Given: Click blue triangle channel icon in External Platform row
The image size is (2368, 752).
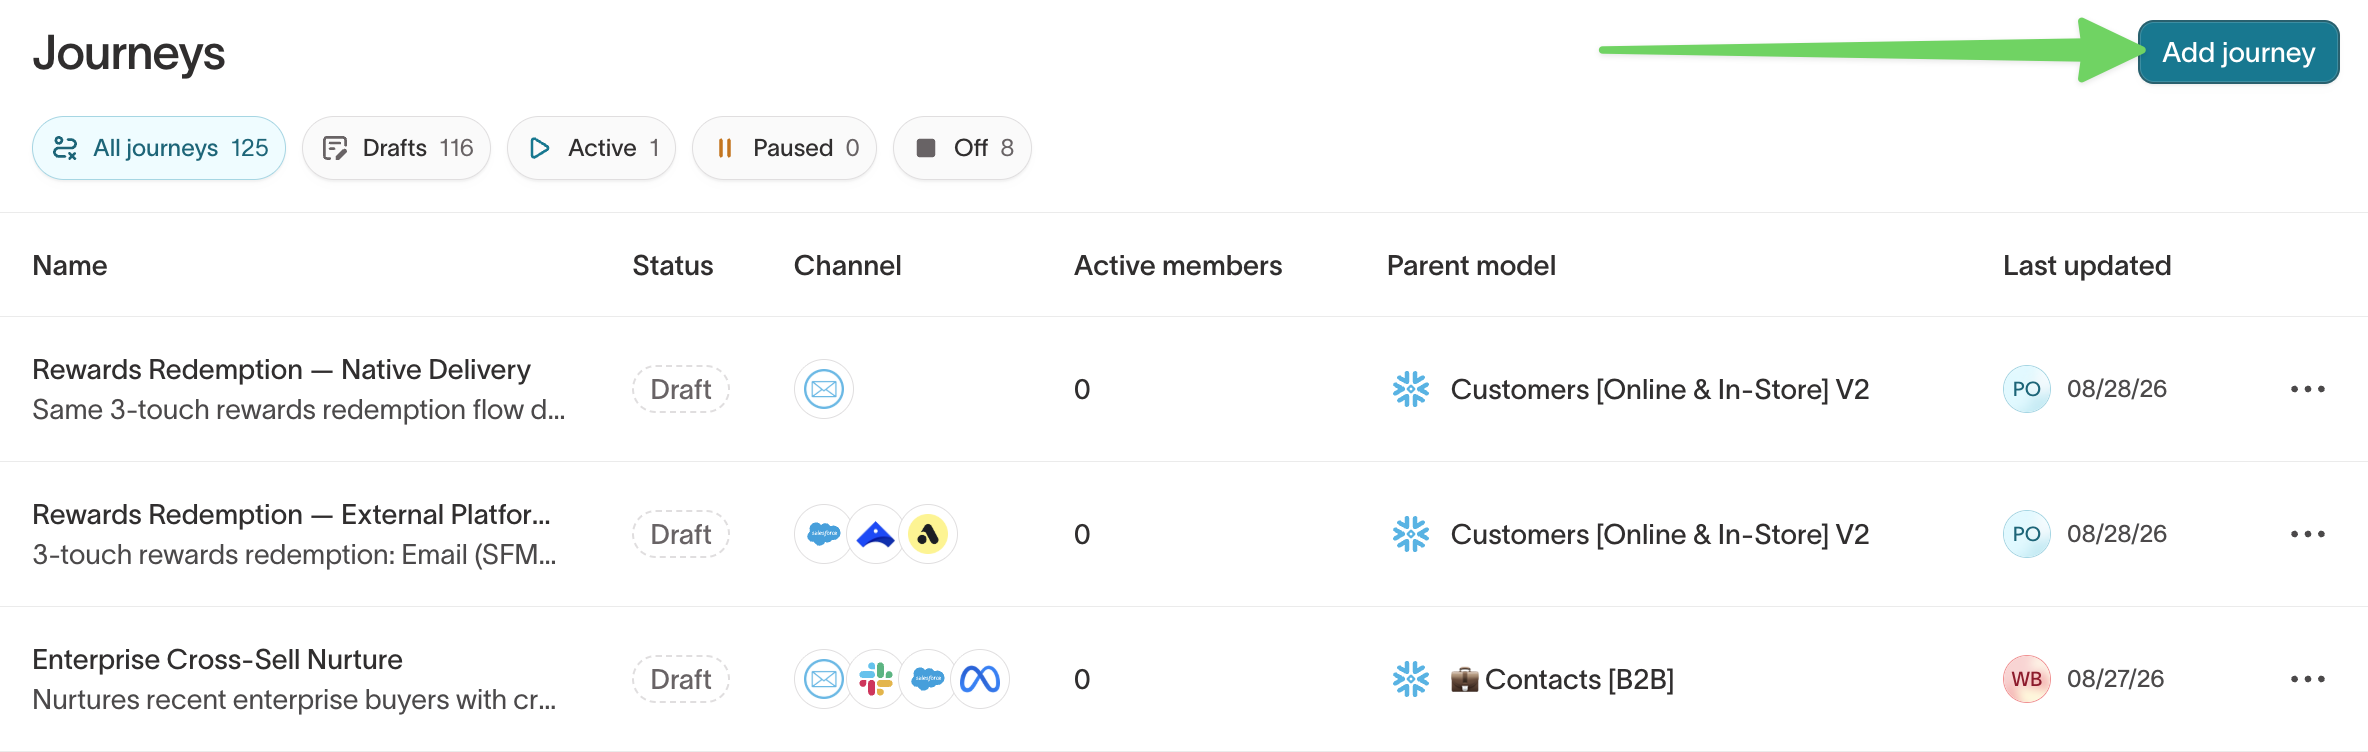Looking at the screenshot, I should pyautogui.click(x=876, y=534).
